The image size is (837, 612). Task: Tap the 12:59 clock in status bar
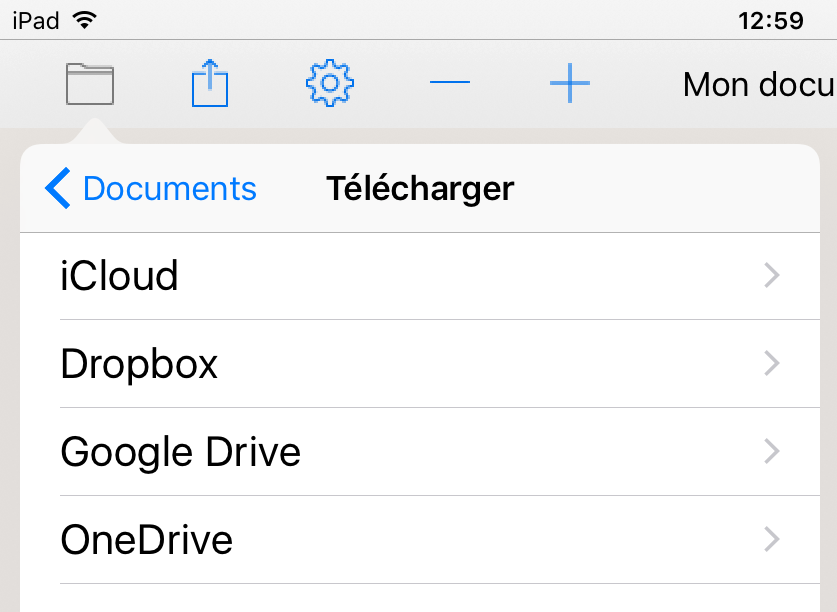[x=771, y=21]
